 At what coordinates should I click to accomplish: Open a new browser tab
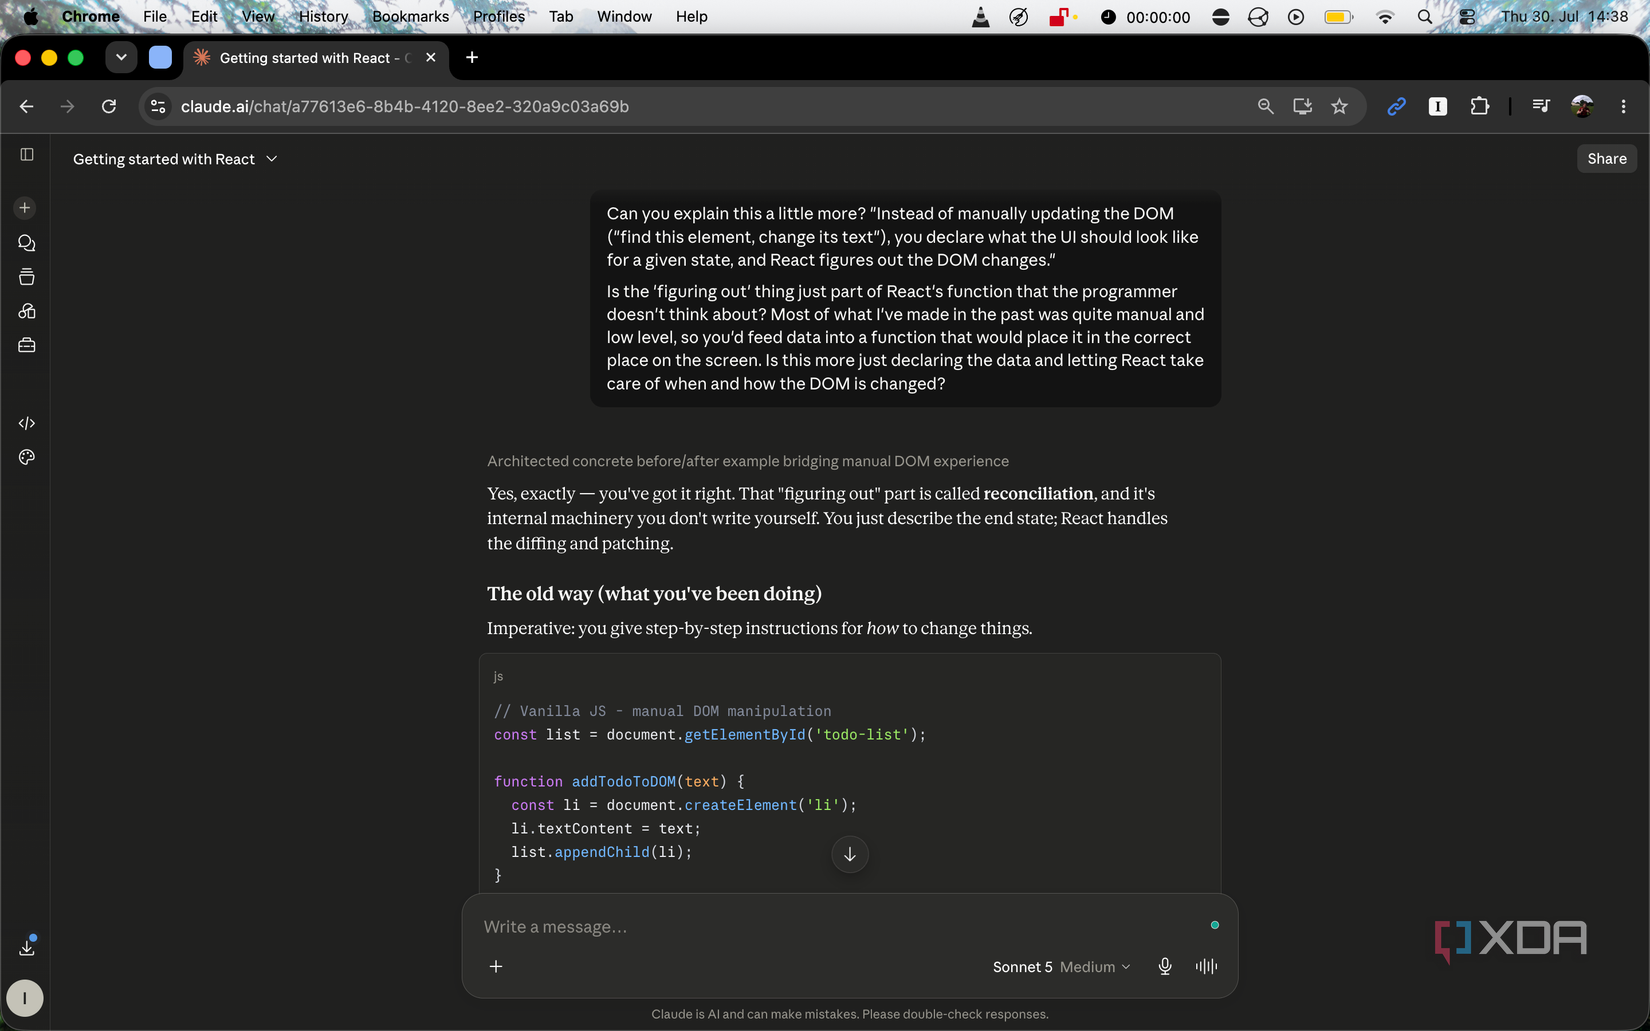click(x=472, y=58)
